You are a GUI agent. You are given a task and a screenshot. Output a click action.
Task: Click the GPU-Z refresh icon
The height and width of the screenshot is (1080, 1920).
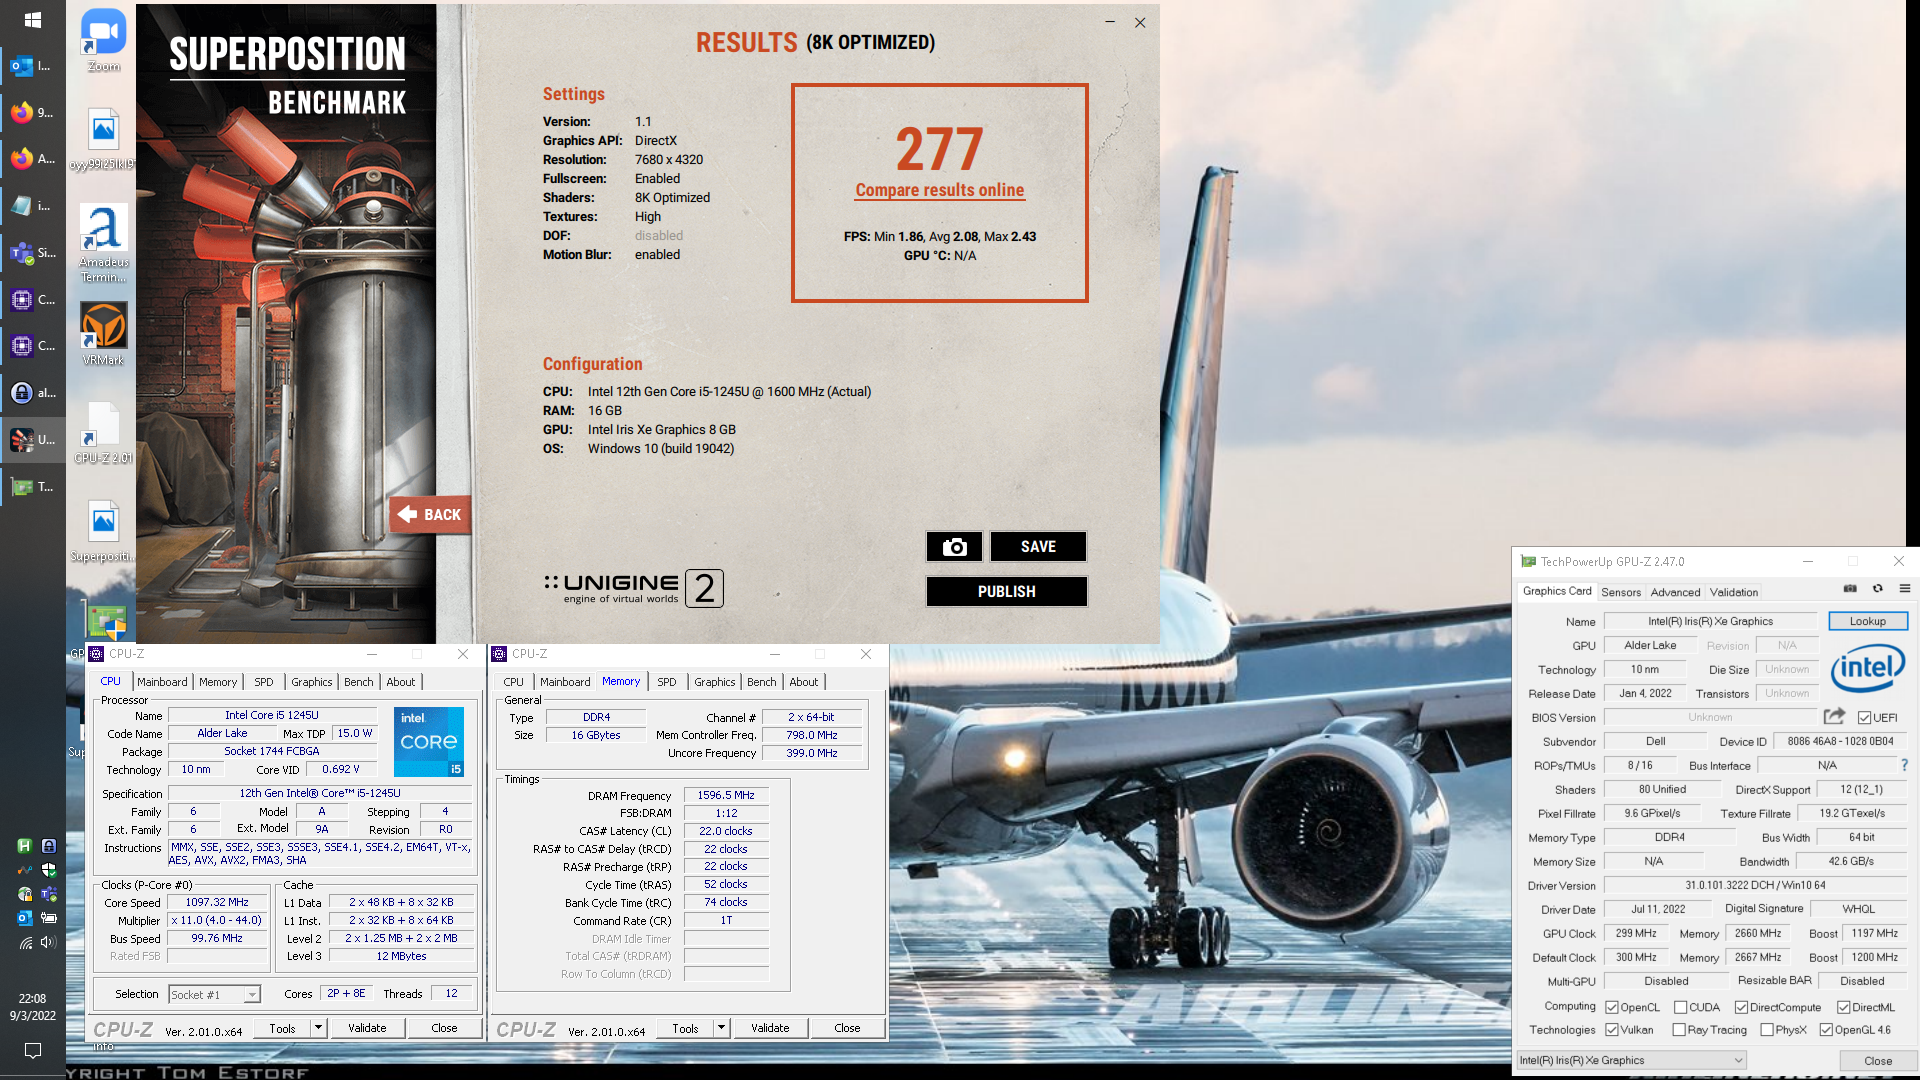click(1878, 589)
